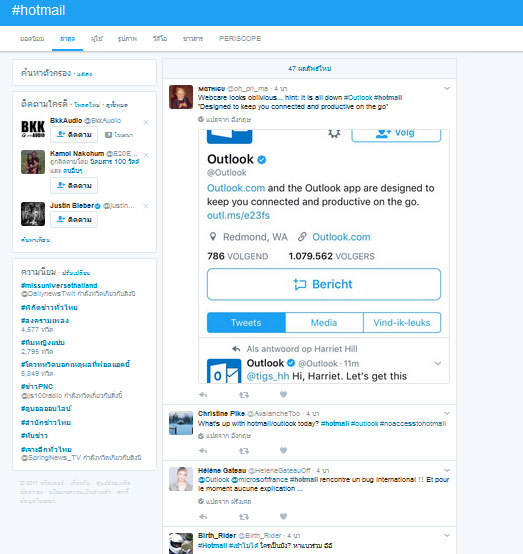Click the Media tab in Outlook card
523x554 pixels.
click(x=324, y=323)
